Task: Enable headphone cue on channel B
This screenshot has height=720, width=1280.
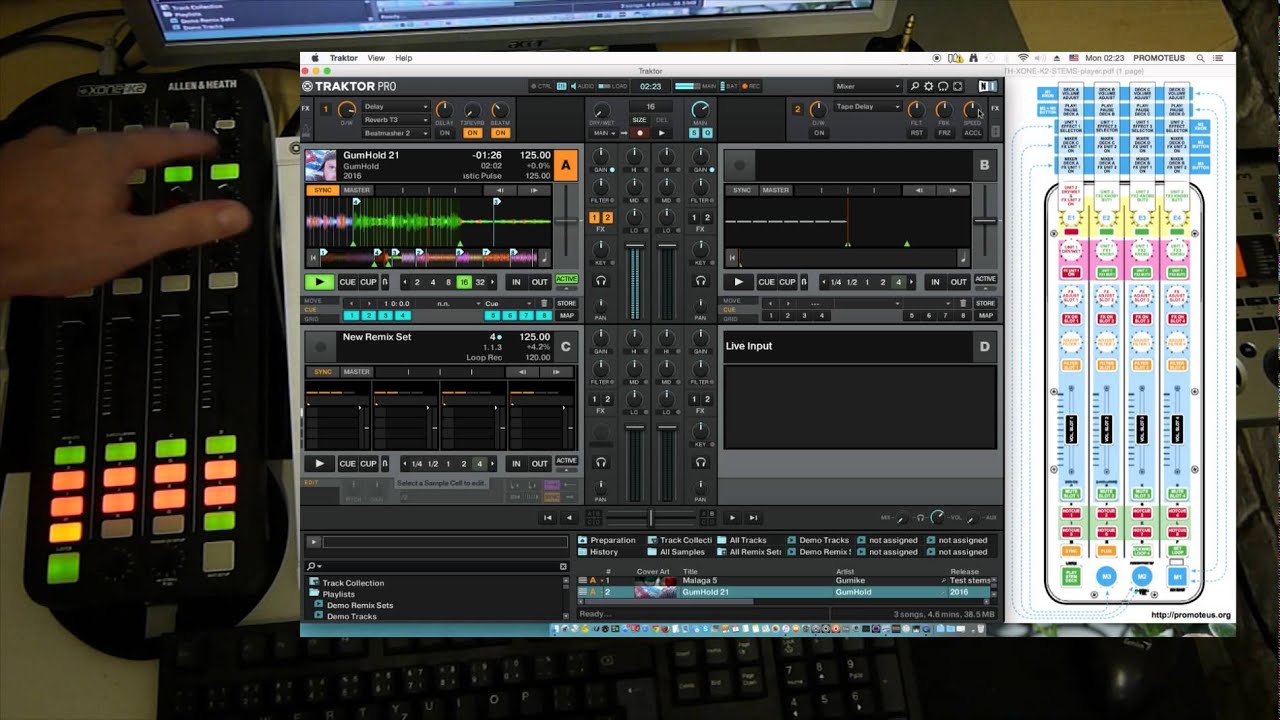Action: pos(700,282)
